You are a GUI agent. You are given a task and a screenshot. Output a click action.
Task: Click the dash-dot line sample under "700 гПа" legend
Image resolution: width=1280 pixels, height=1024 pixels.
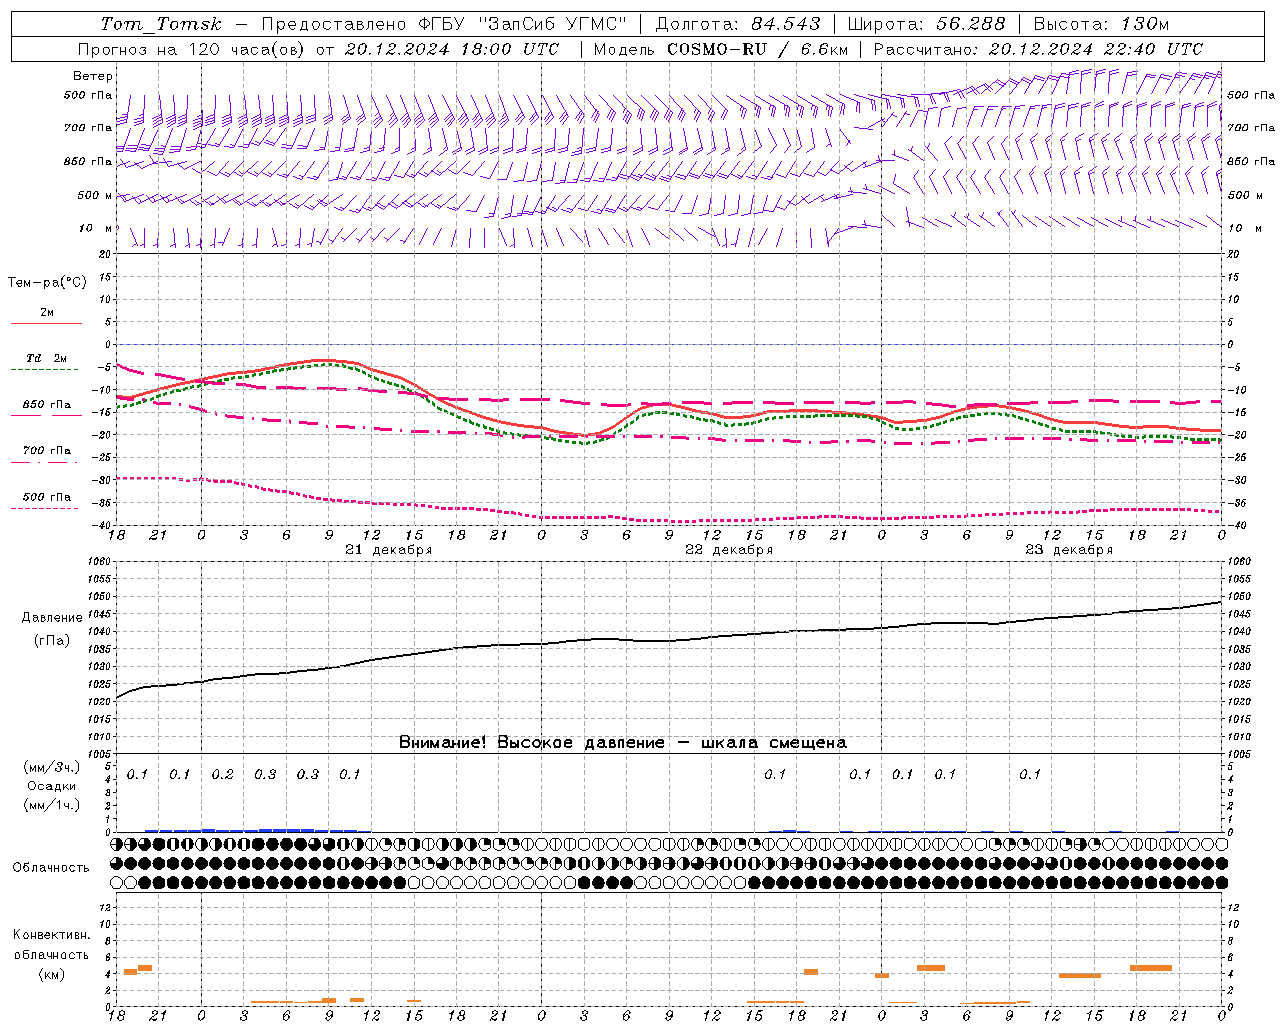click(x=46, y=462)
